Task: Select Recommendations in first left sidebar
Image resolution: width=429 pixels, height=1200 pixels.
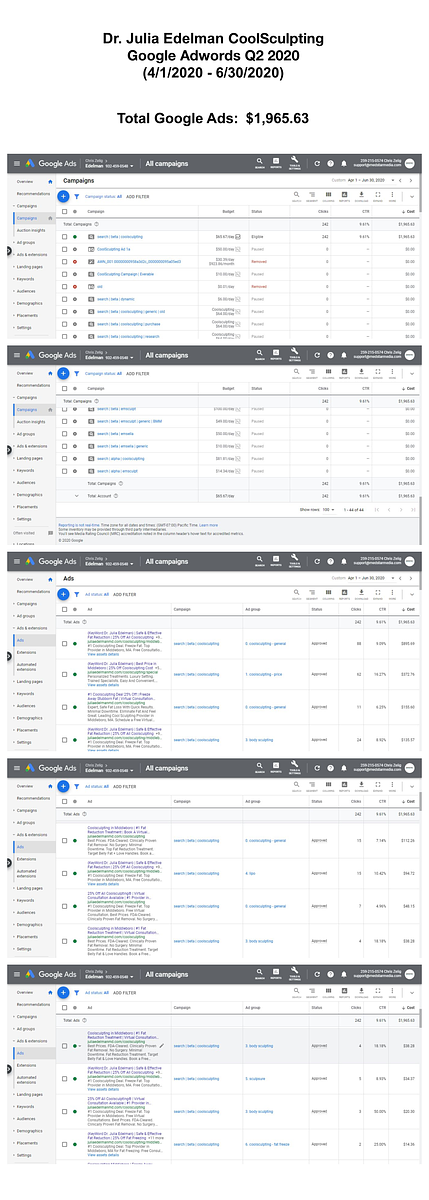Action: coord(33,193)
